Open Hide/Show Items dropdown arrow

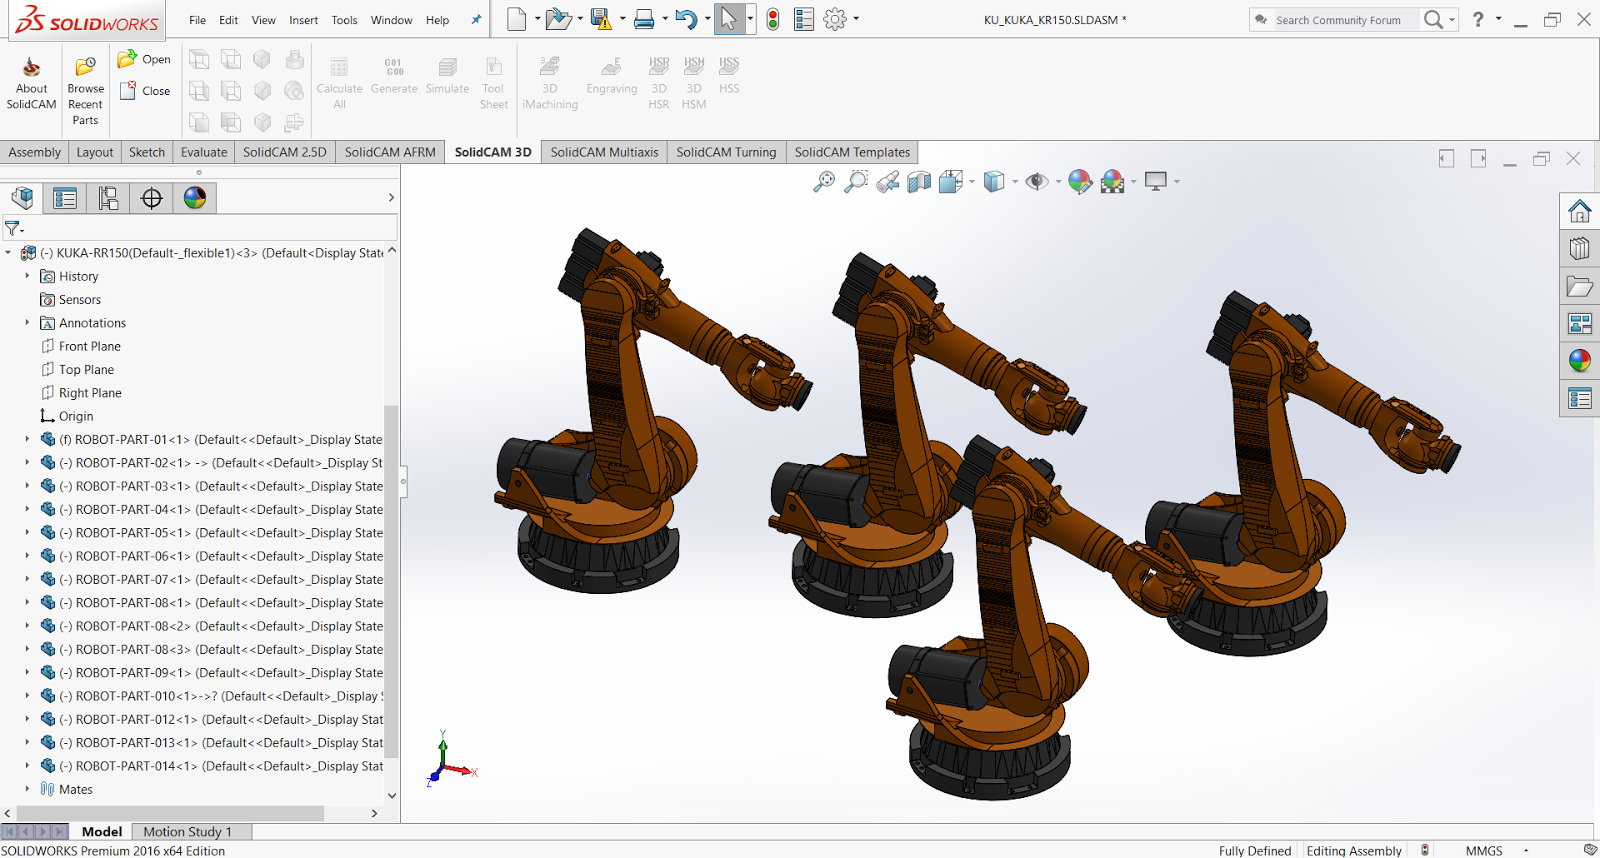pos(1058,182)
